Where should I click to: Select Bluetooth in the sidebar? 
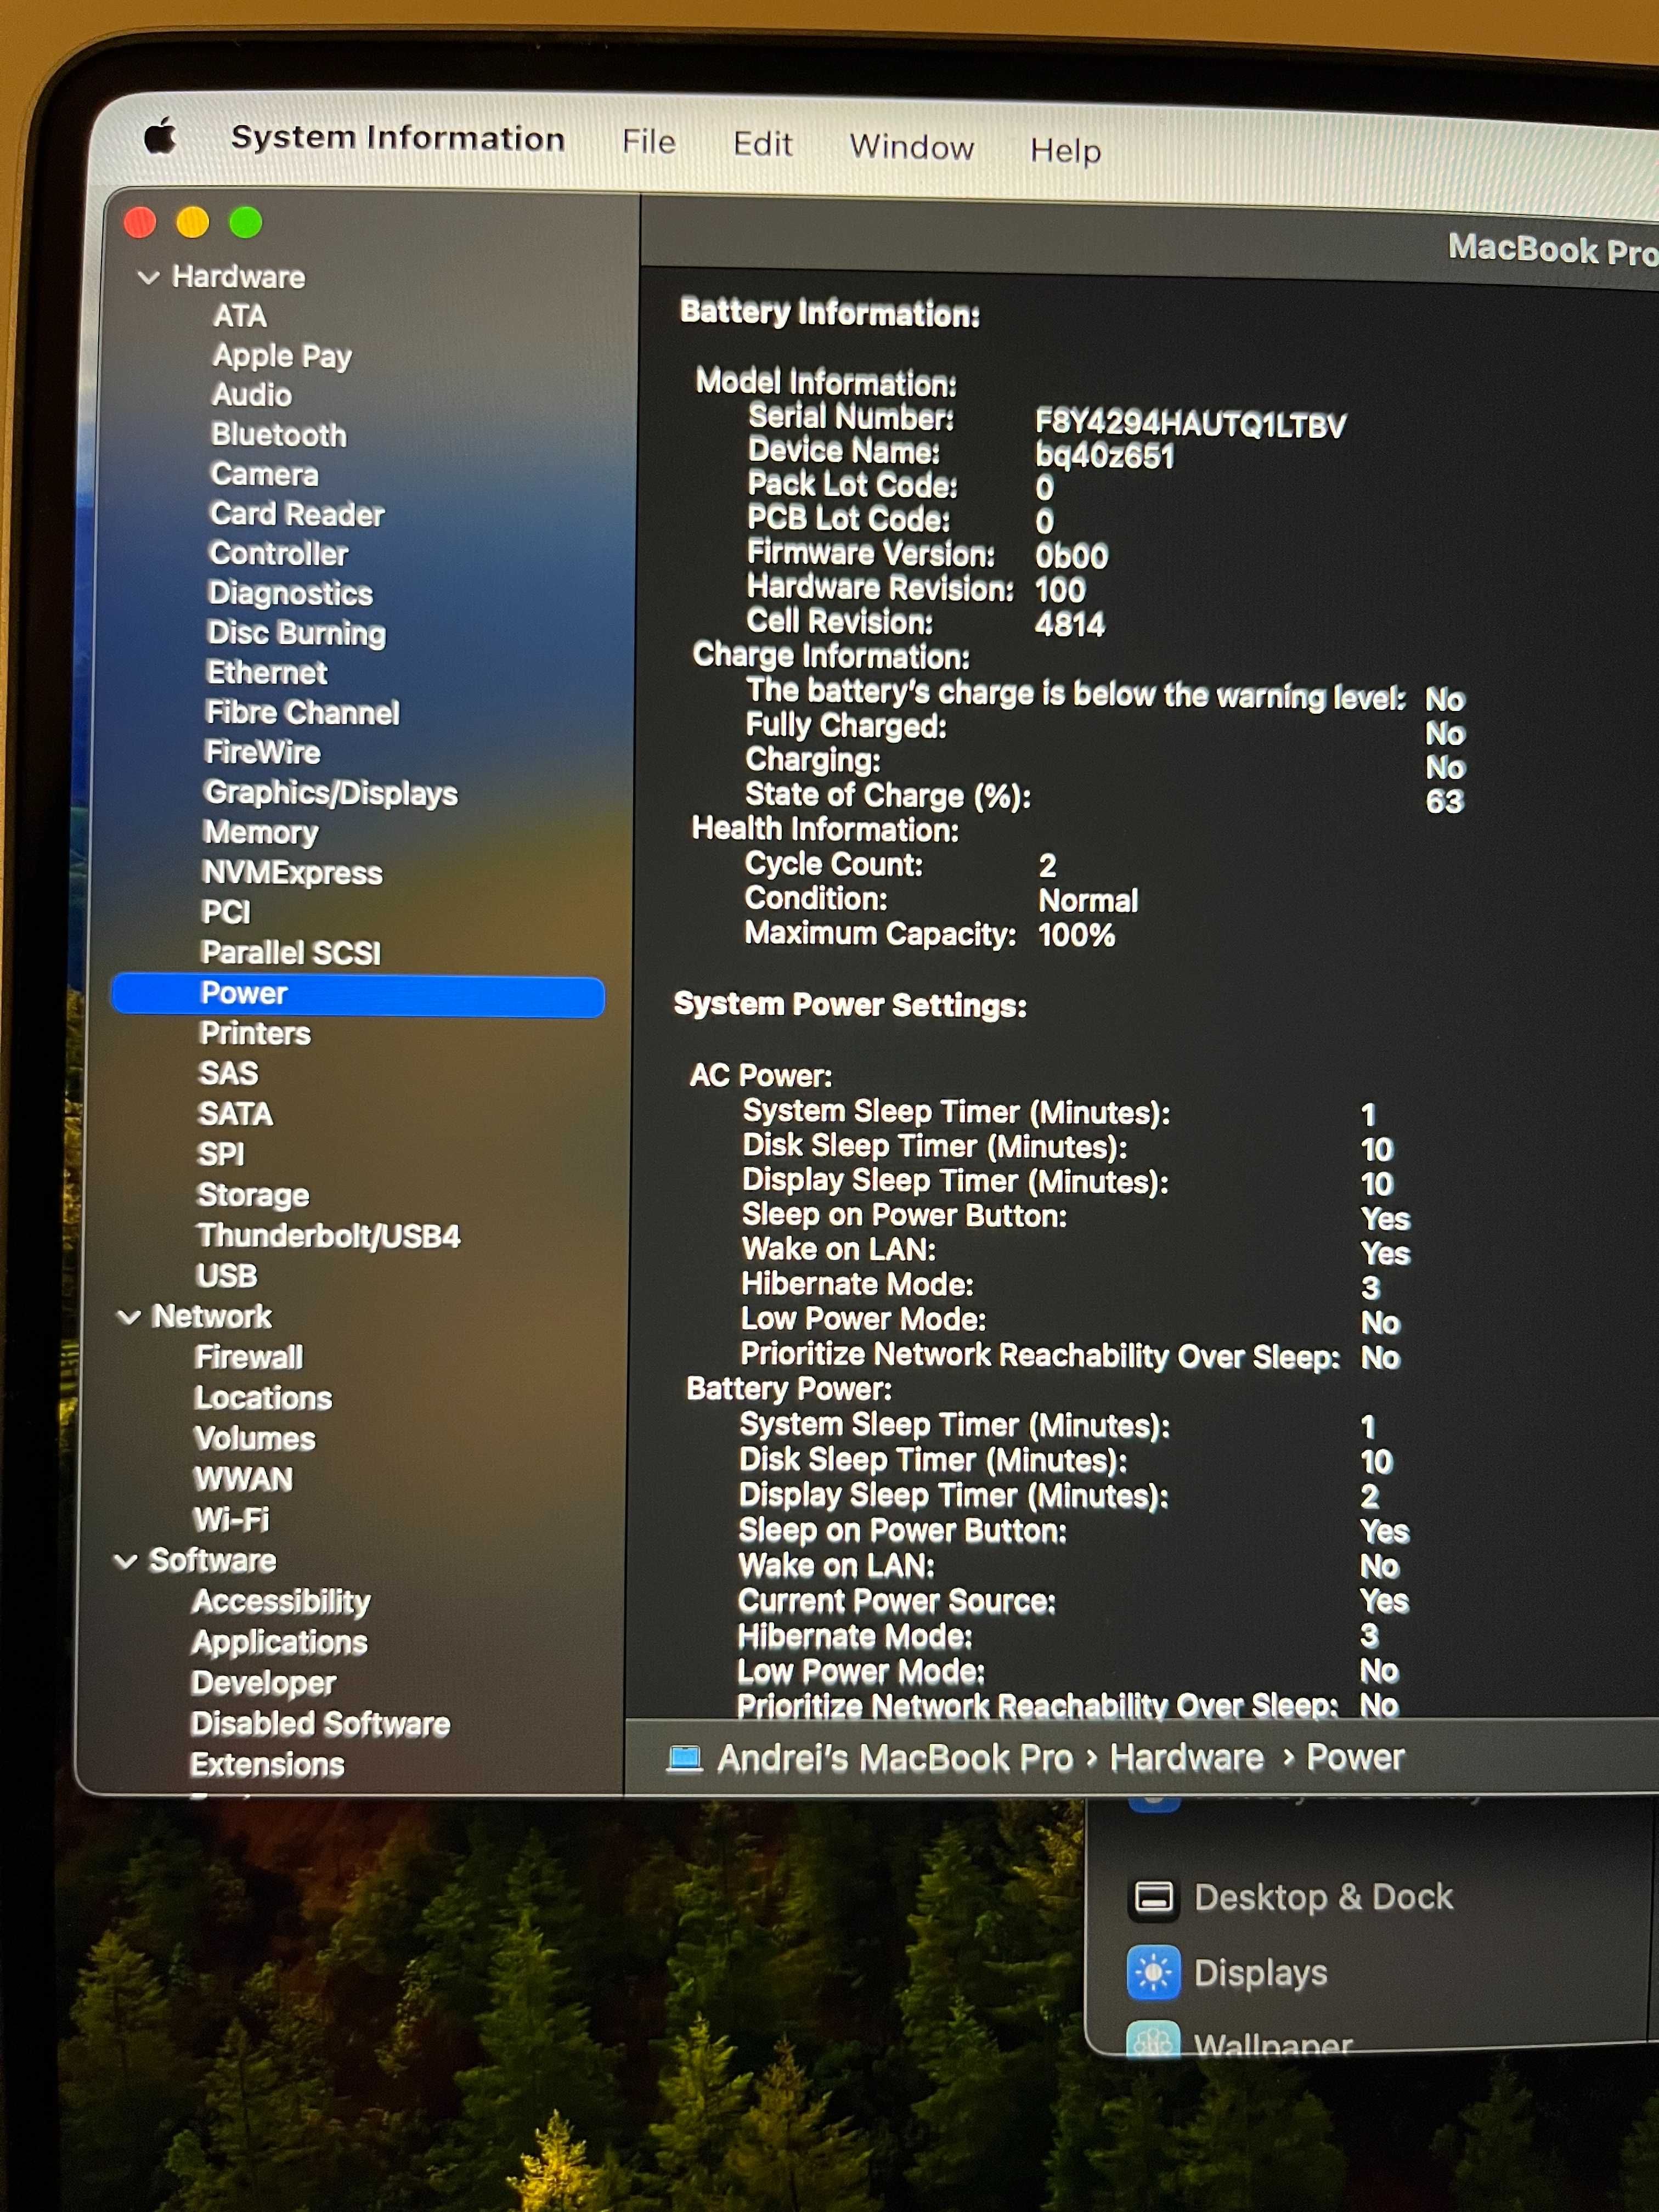[279, 435]
